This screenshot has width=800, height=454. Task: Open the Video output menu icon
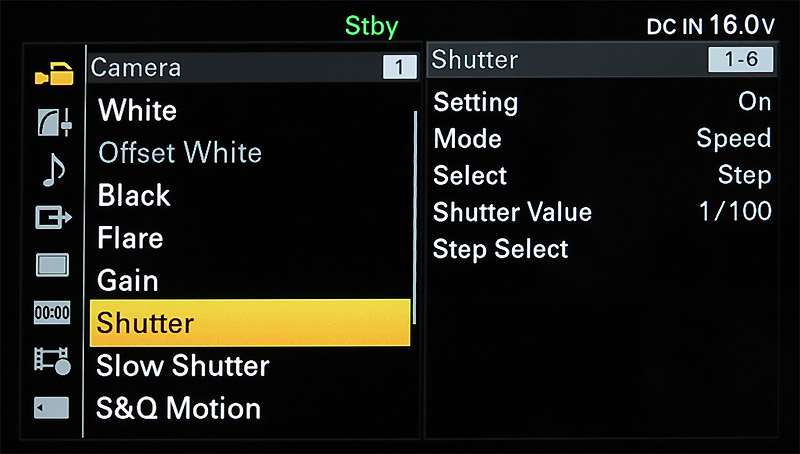coord(54,217)
